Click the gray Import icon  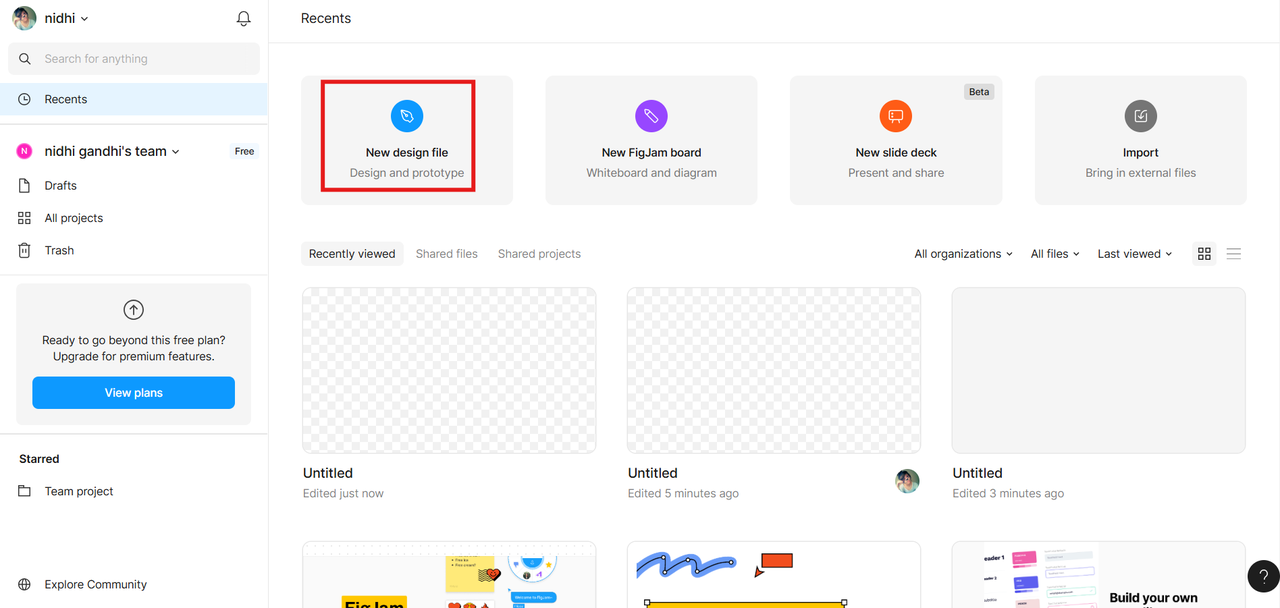(x=1140, y=116)
